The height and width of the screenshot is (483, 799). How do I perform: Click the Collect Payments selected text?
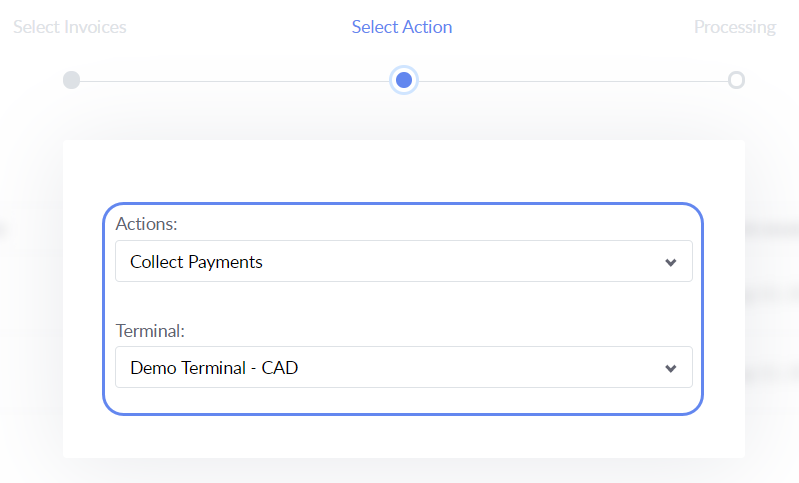196,262
